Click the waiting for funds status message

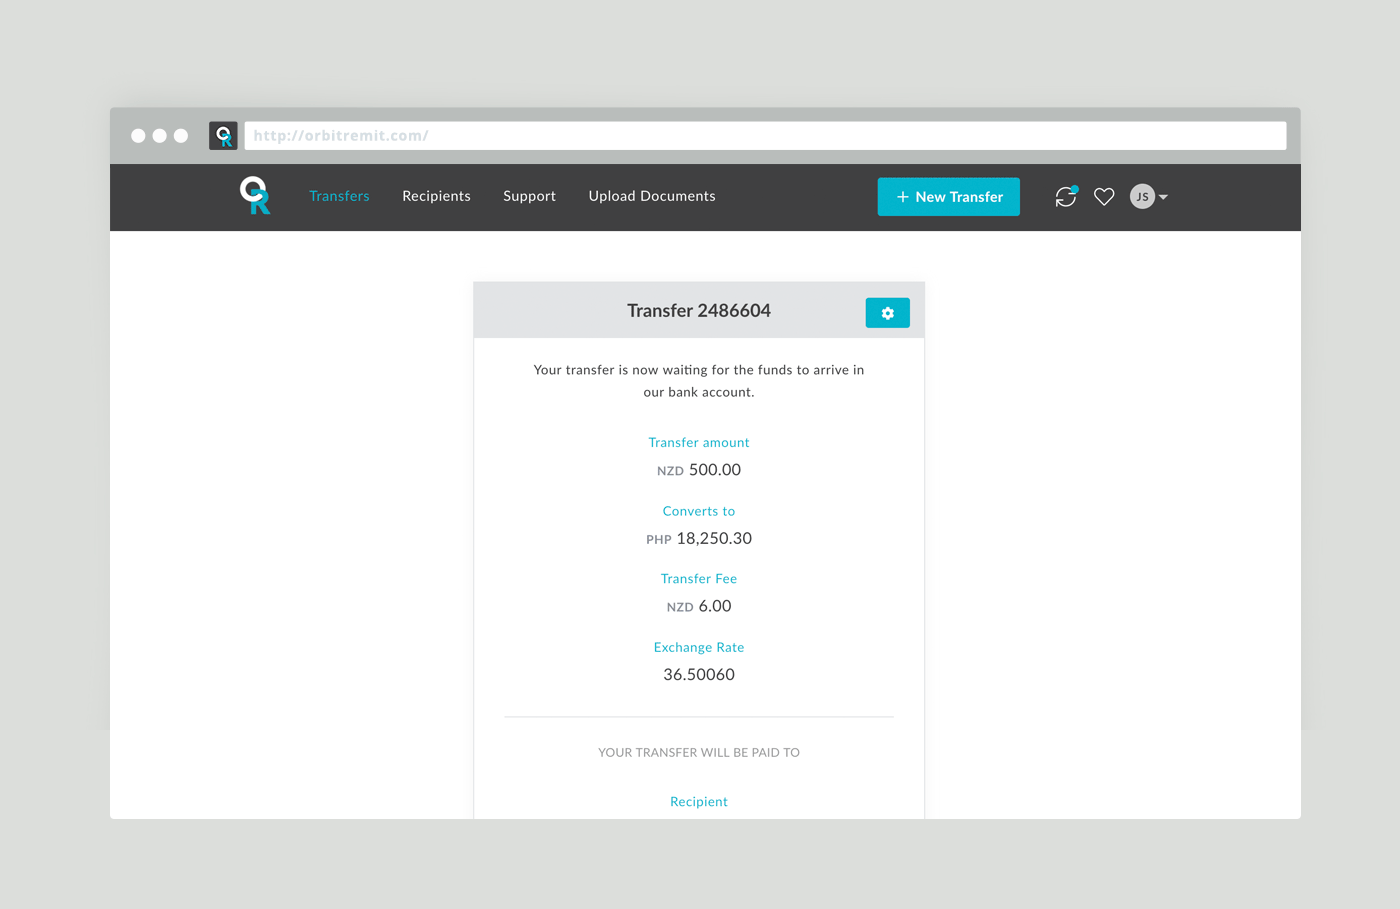(x=699, y=381)
